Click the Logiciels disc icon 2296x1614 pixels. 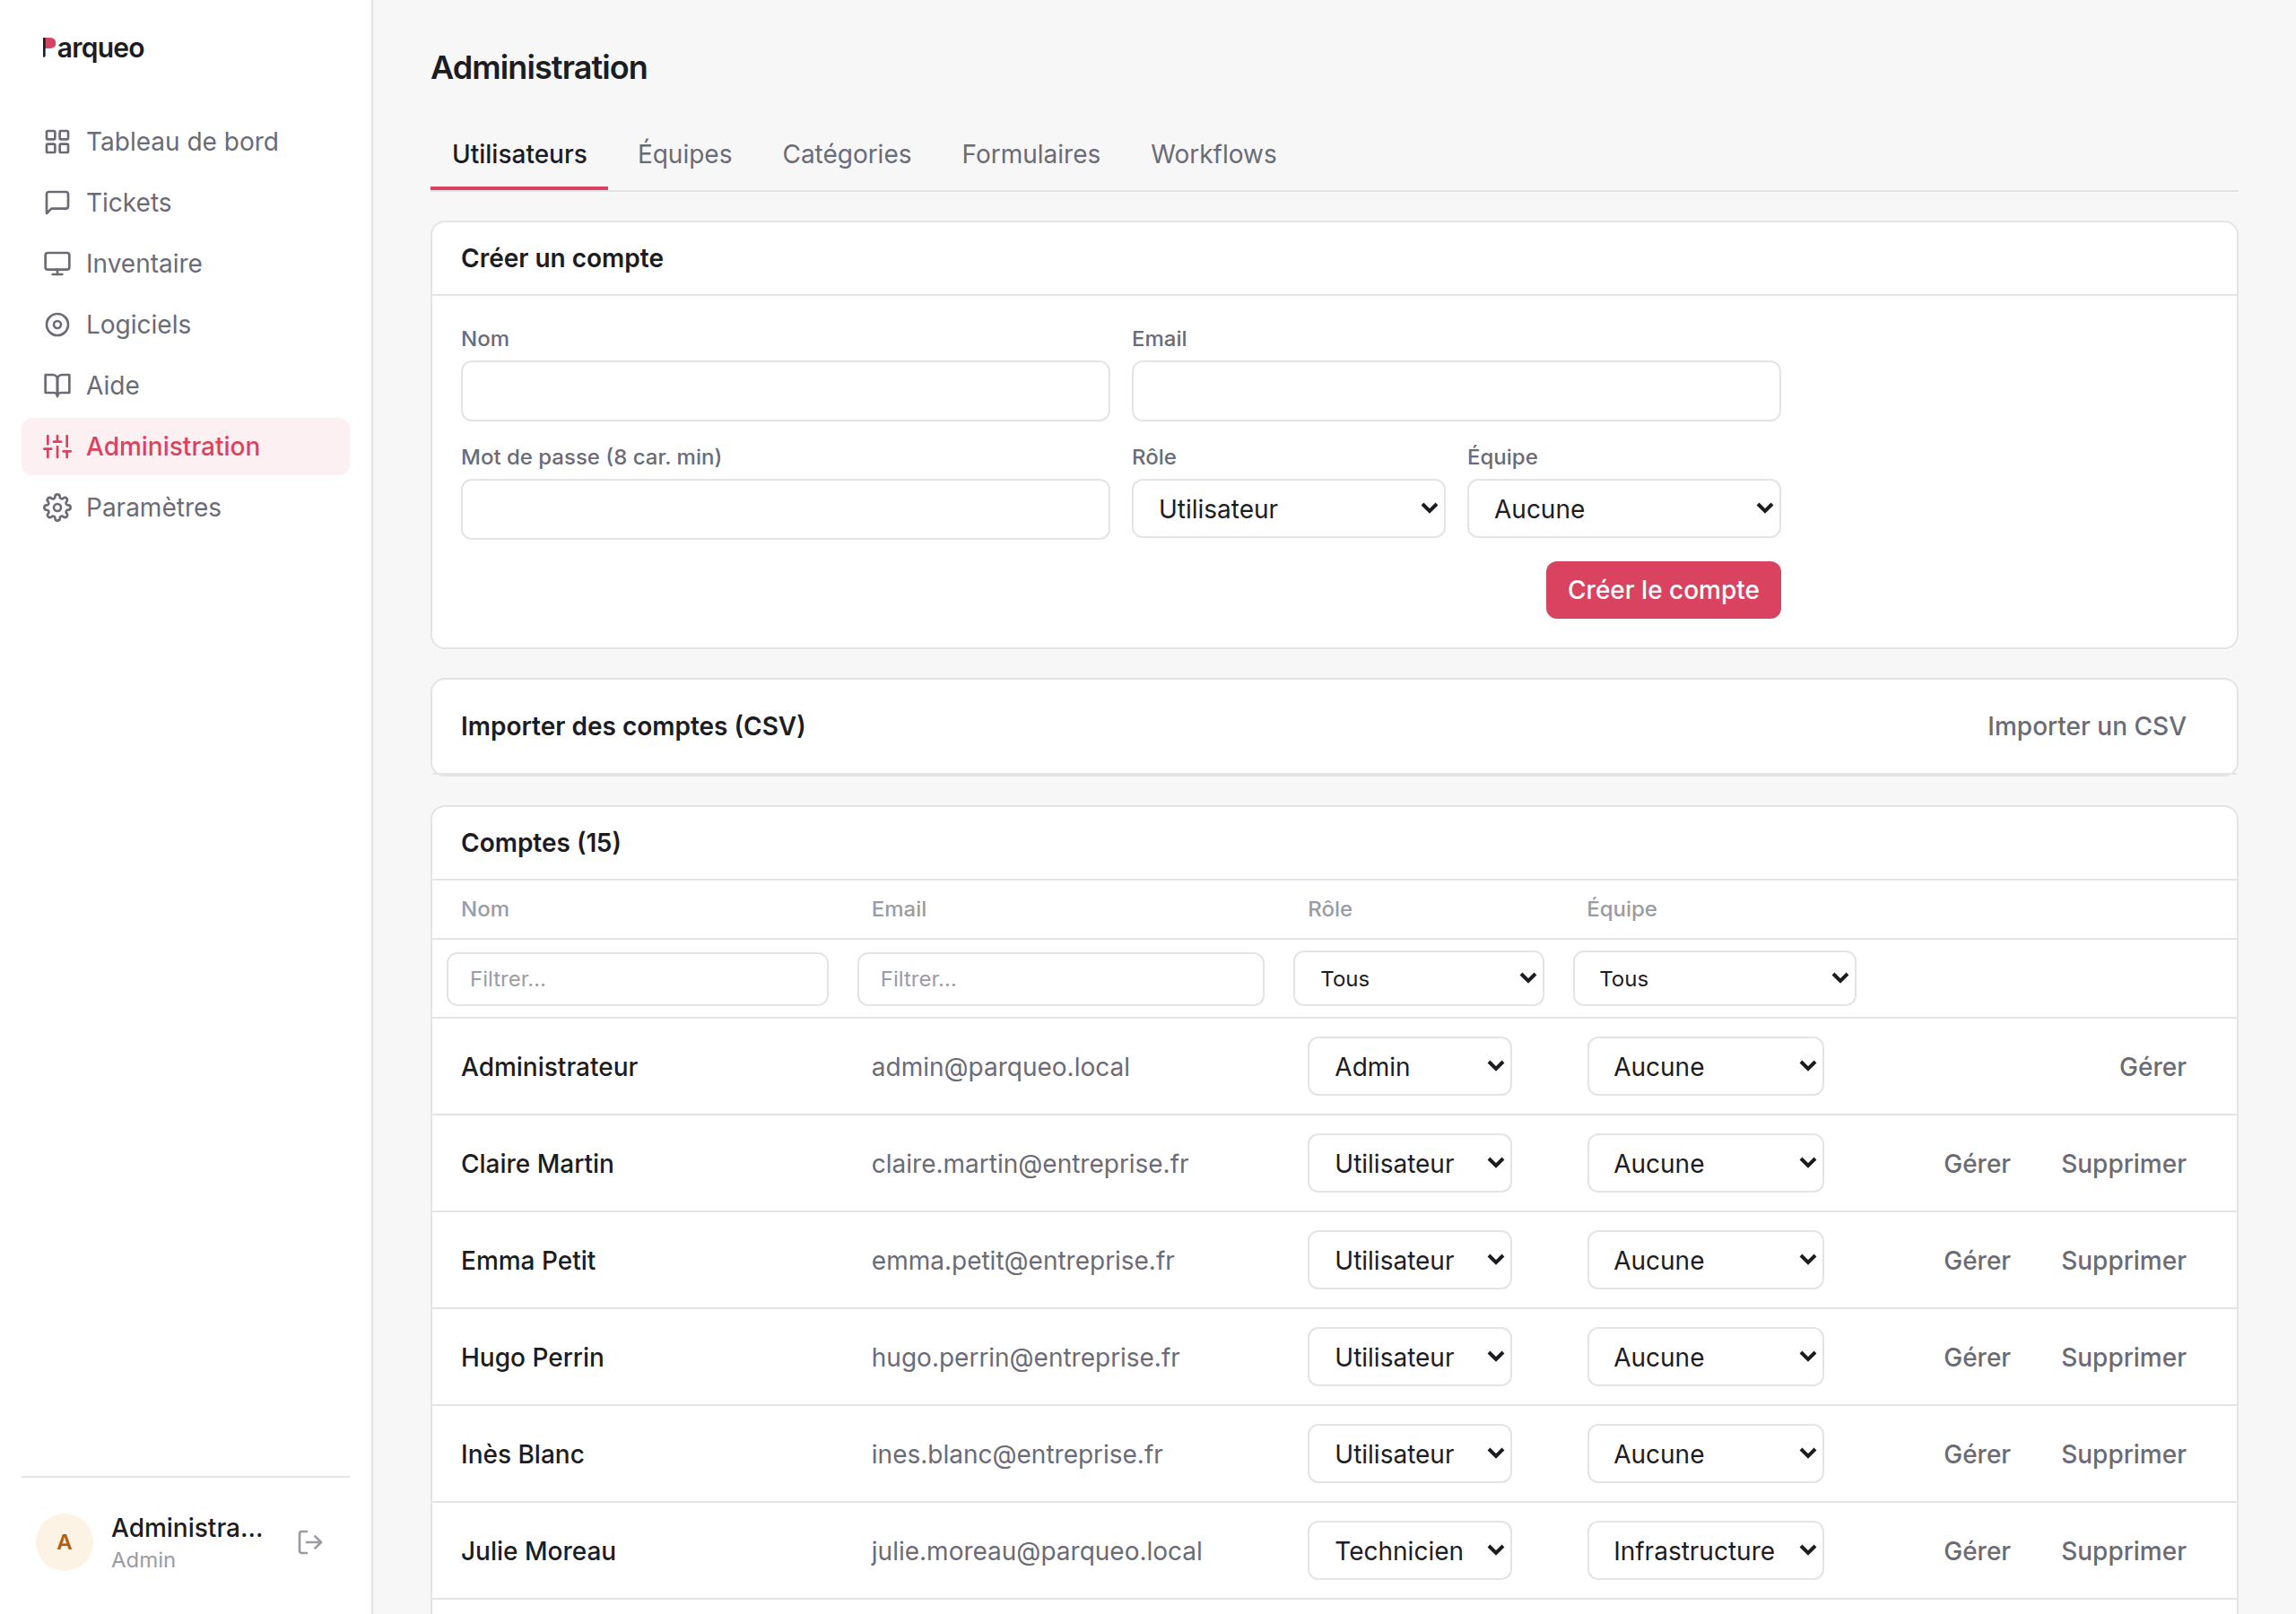(x=57, y=325)
